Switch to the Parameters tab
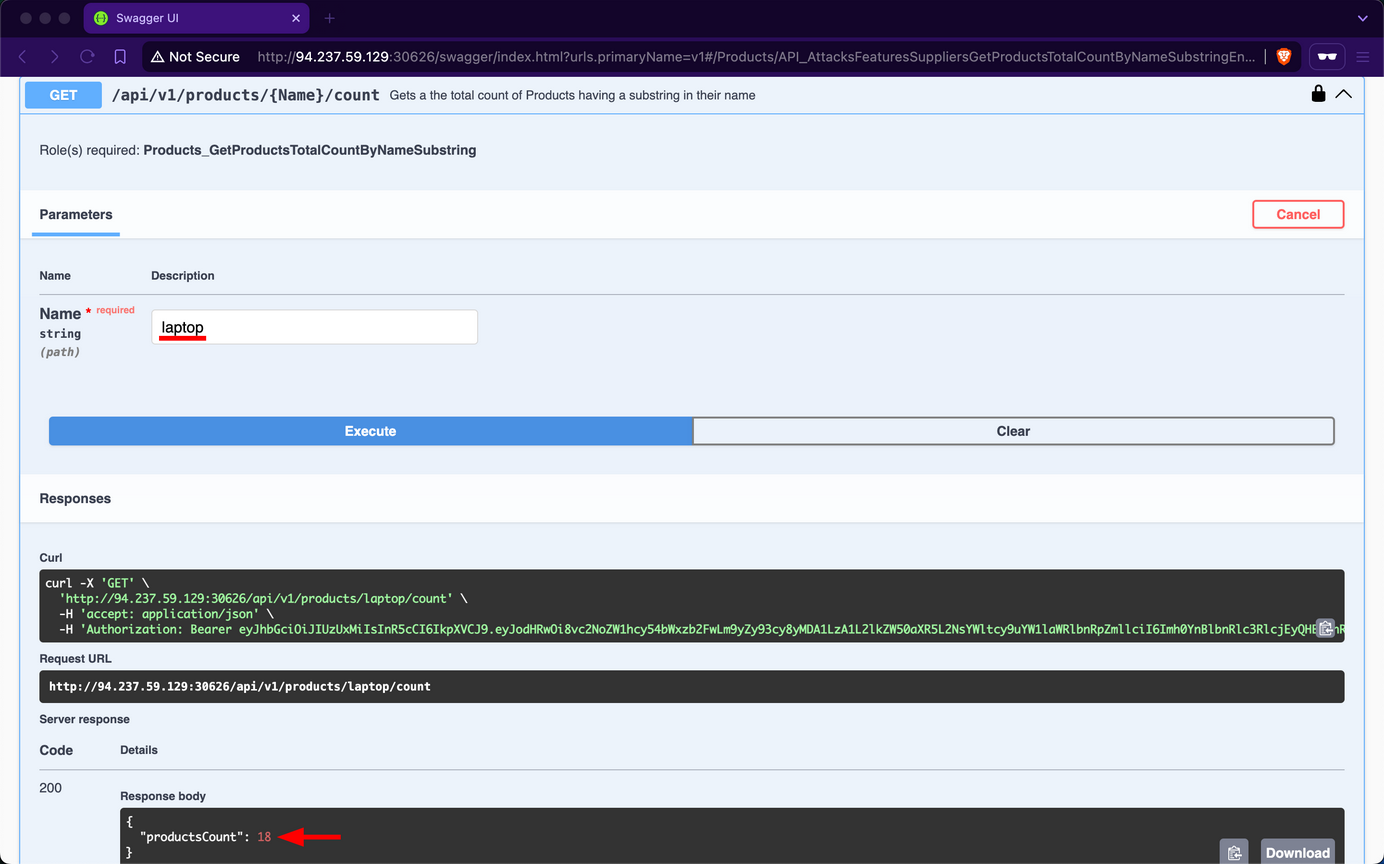 (75, 214)
